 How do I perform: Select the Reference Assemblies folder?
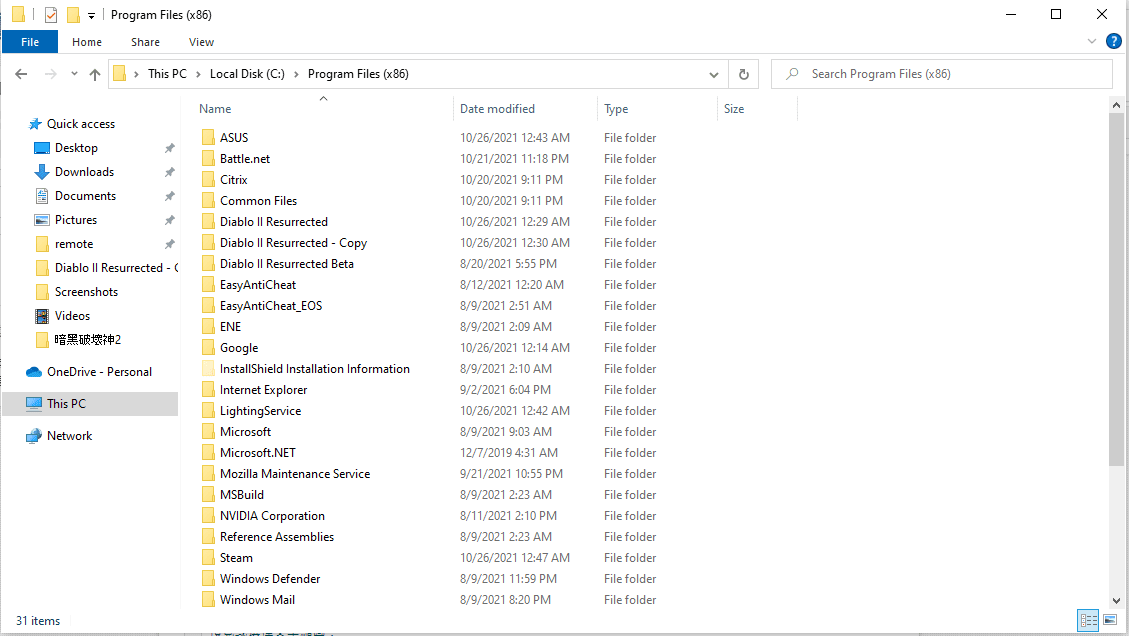(277, 537)
